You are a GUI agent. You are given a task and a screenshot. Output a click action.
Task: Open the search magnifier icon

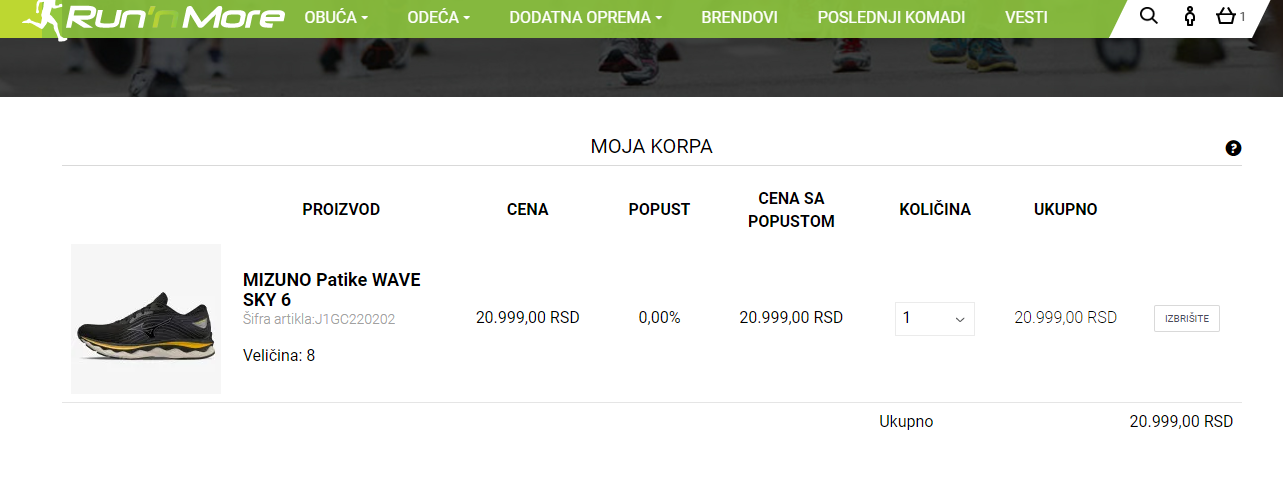pos(1149,16)
